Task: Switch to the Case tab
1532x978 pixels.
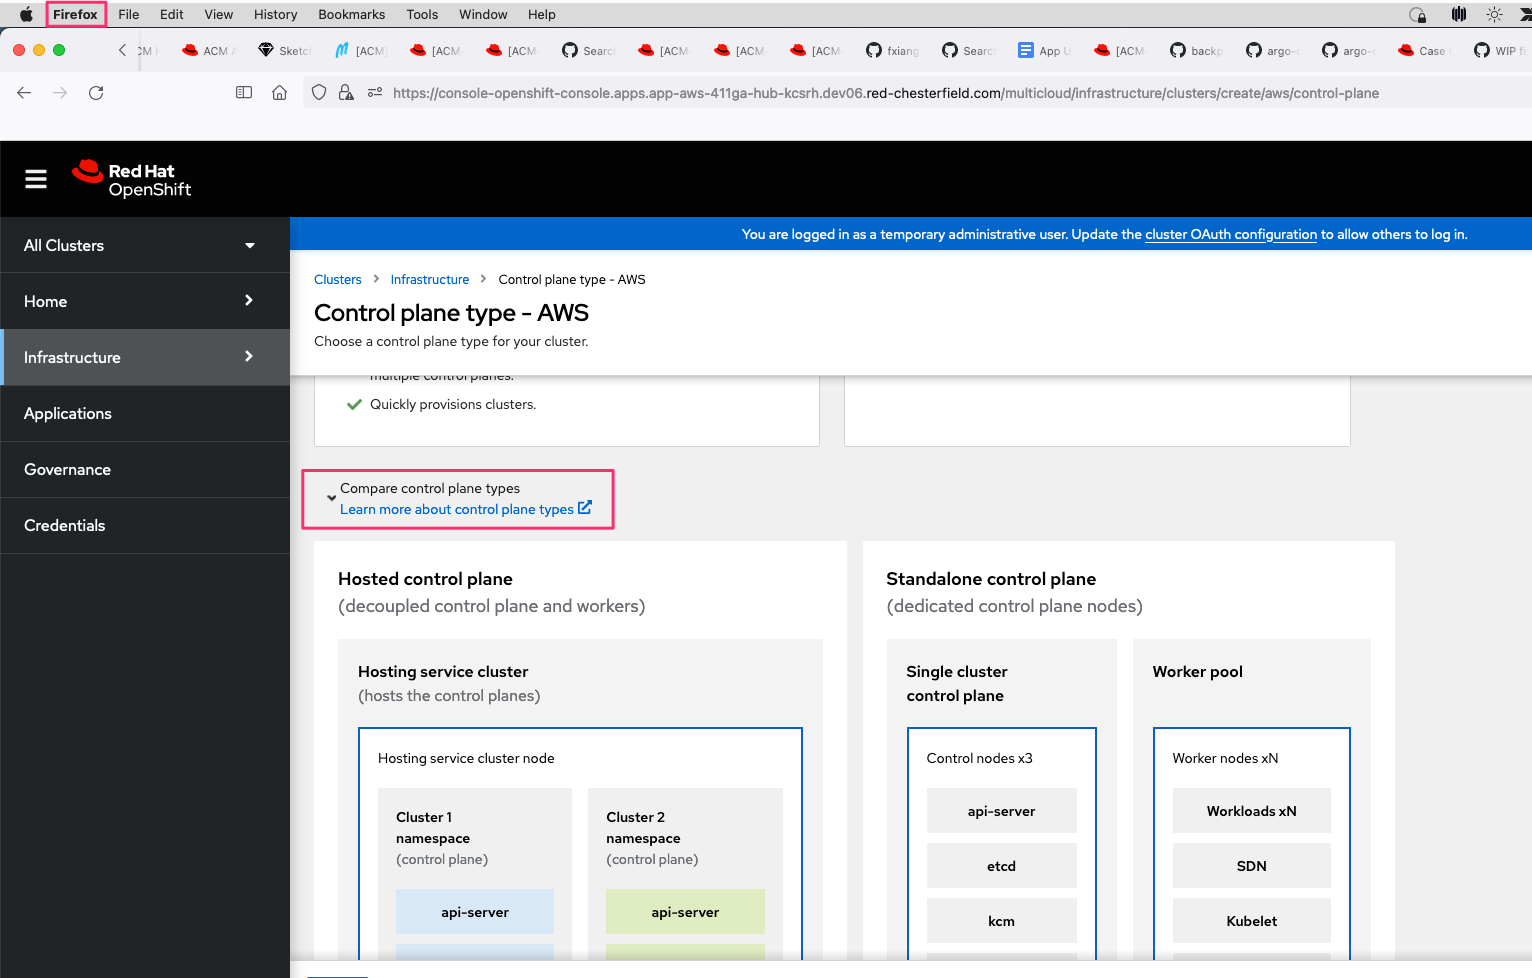Action: (1423, 50)
